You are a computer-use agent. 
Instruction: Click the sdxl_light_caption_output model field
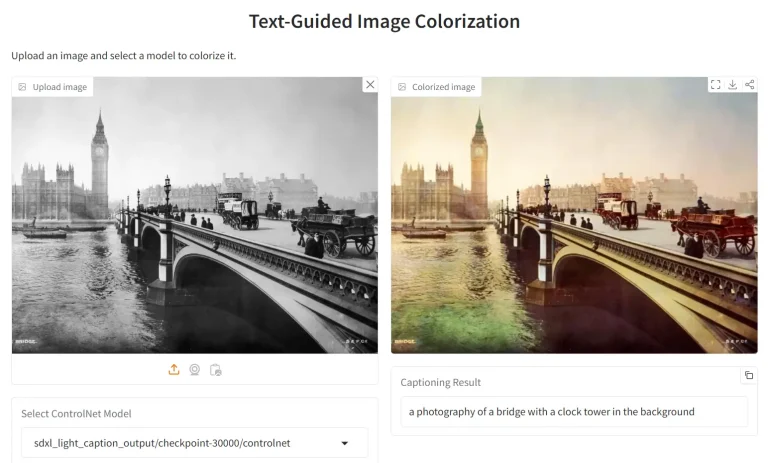pyautogui.click(x=194, y=443)
